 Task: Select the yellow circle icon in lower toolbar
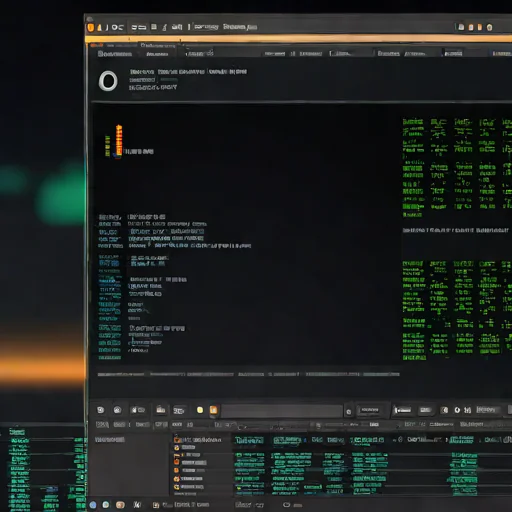[x=200, y=410]
